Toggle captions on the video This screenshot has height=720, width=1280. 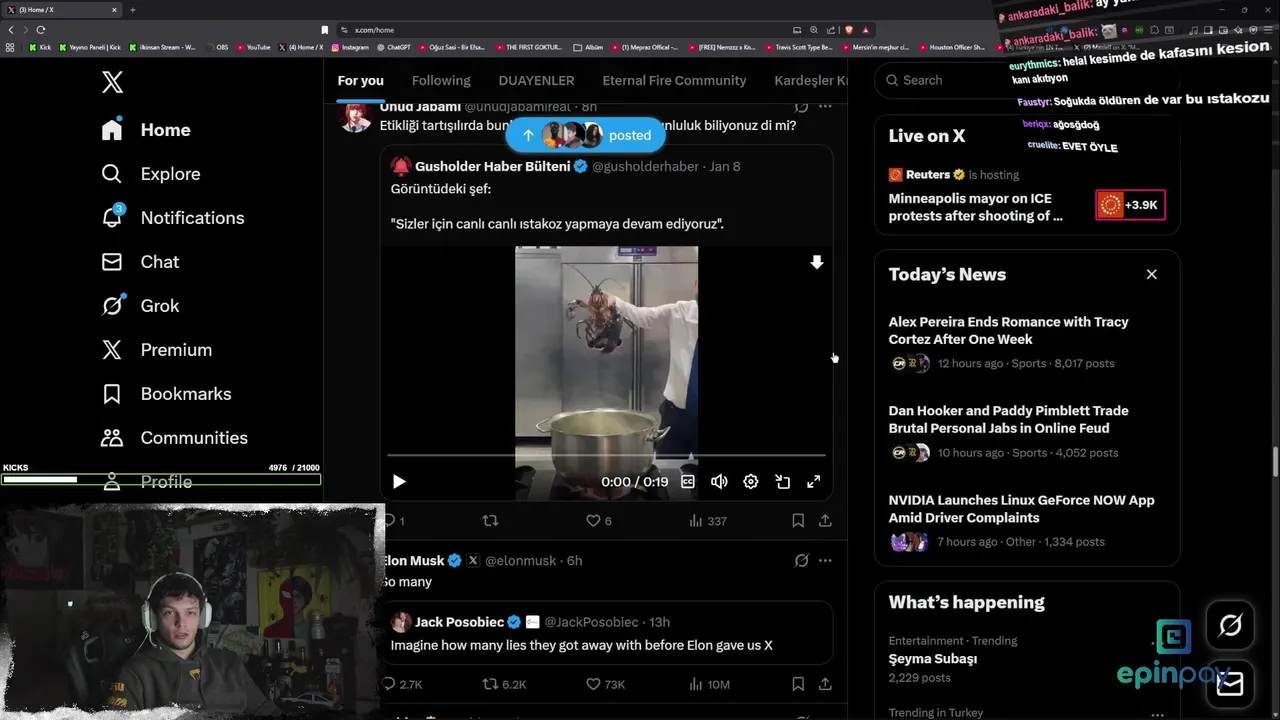(x=688, y=482)
